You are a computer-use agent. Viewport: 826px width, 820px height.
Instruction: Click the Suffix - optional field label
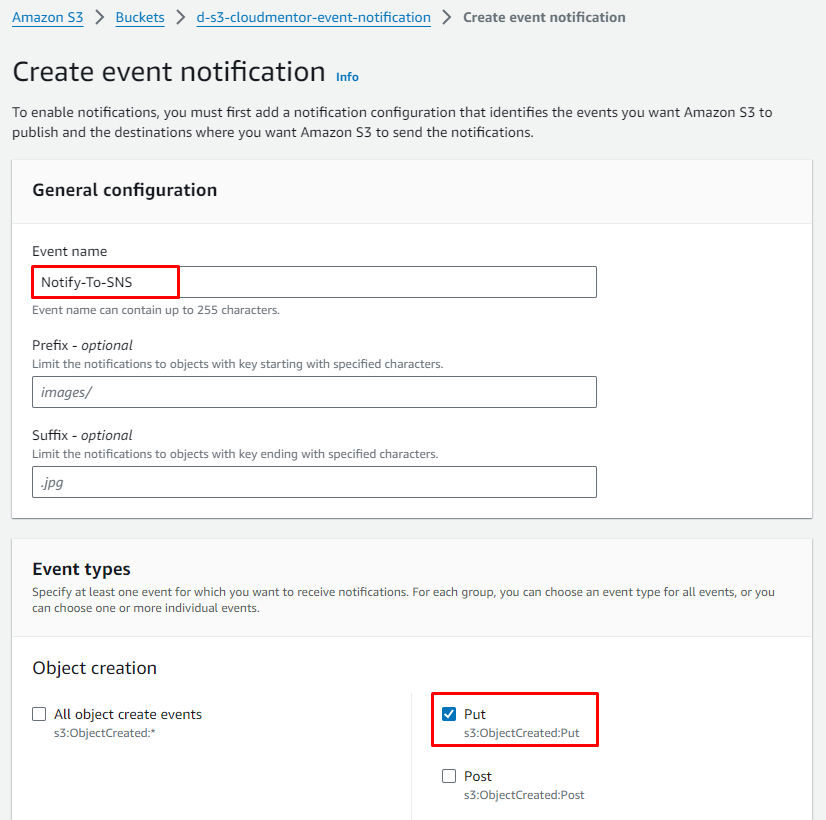(x=82, y=435)
